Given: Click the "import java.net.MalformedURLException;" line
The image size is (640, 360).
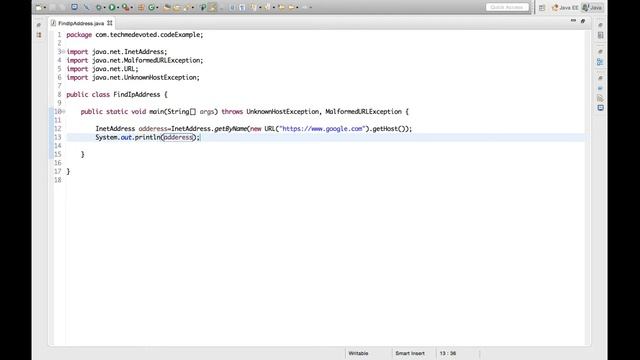Looking at the screenshot, I should pyautogui.click(x=135, y=60).
